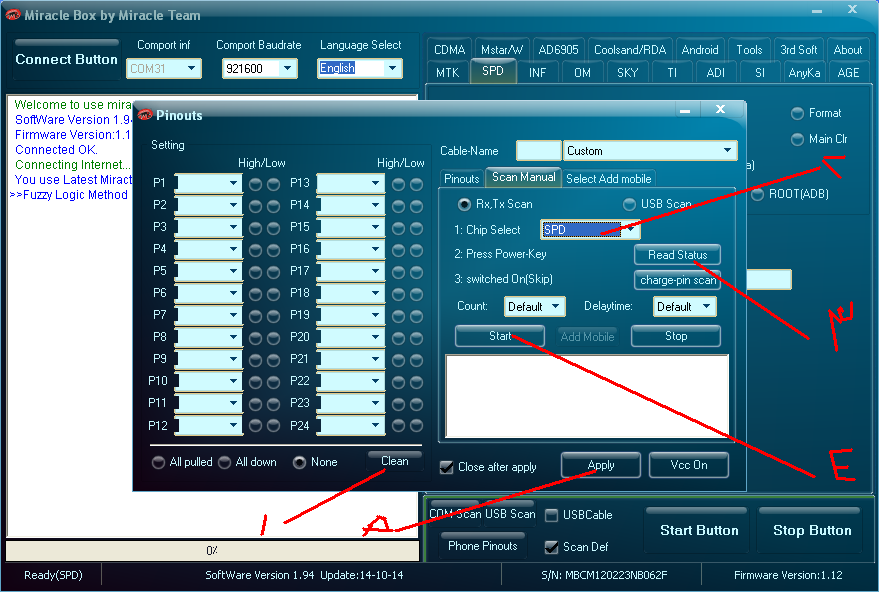Screen dimensions: 879x592
Task: Minimize the Pinouts dialog
Action: [x=684, y=110]
